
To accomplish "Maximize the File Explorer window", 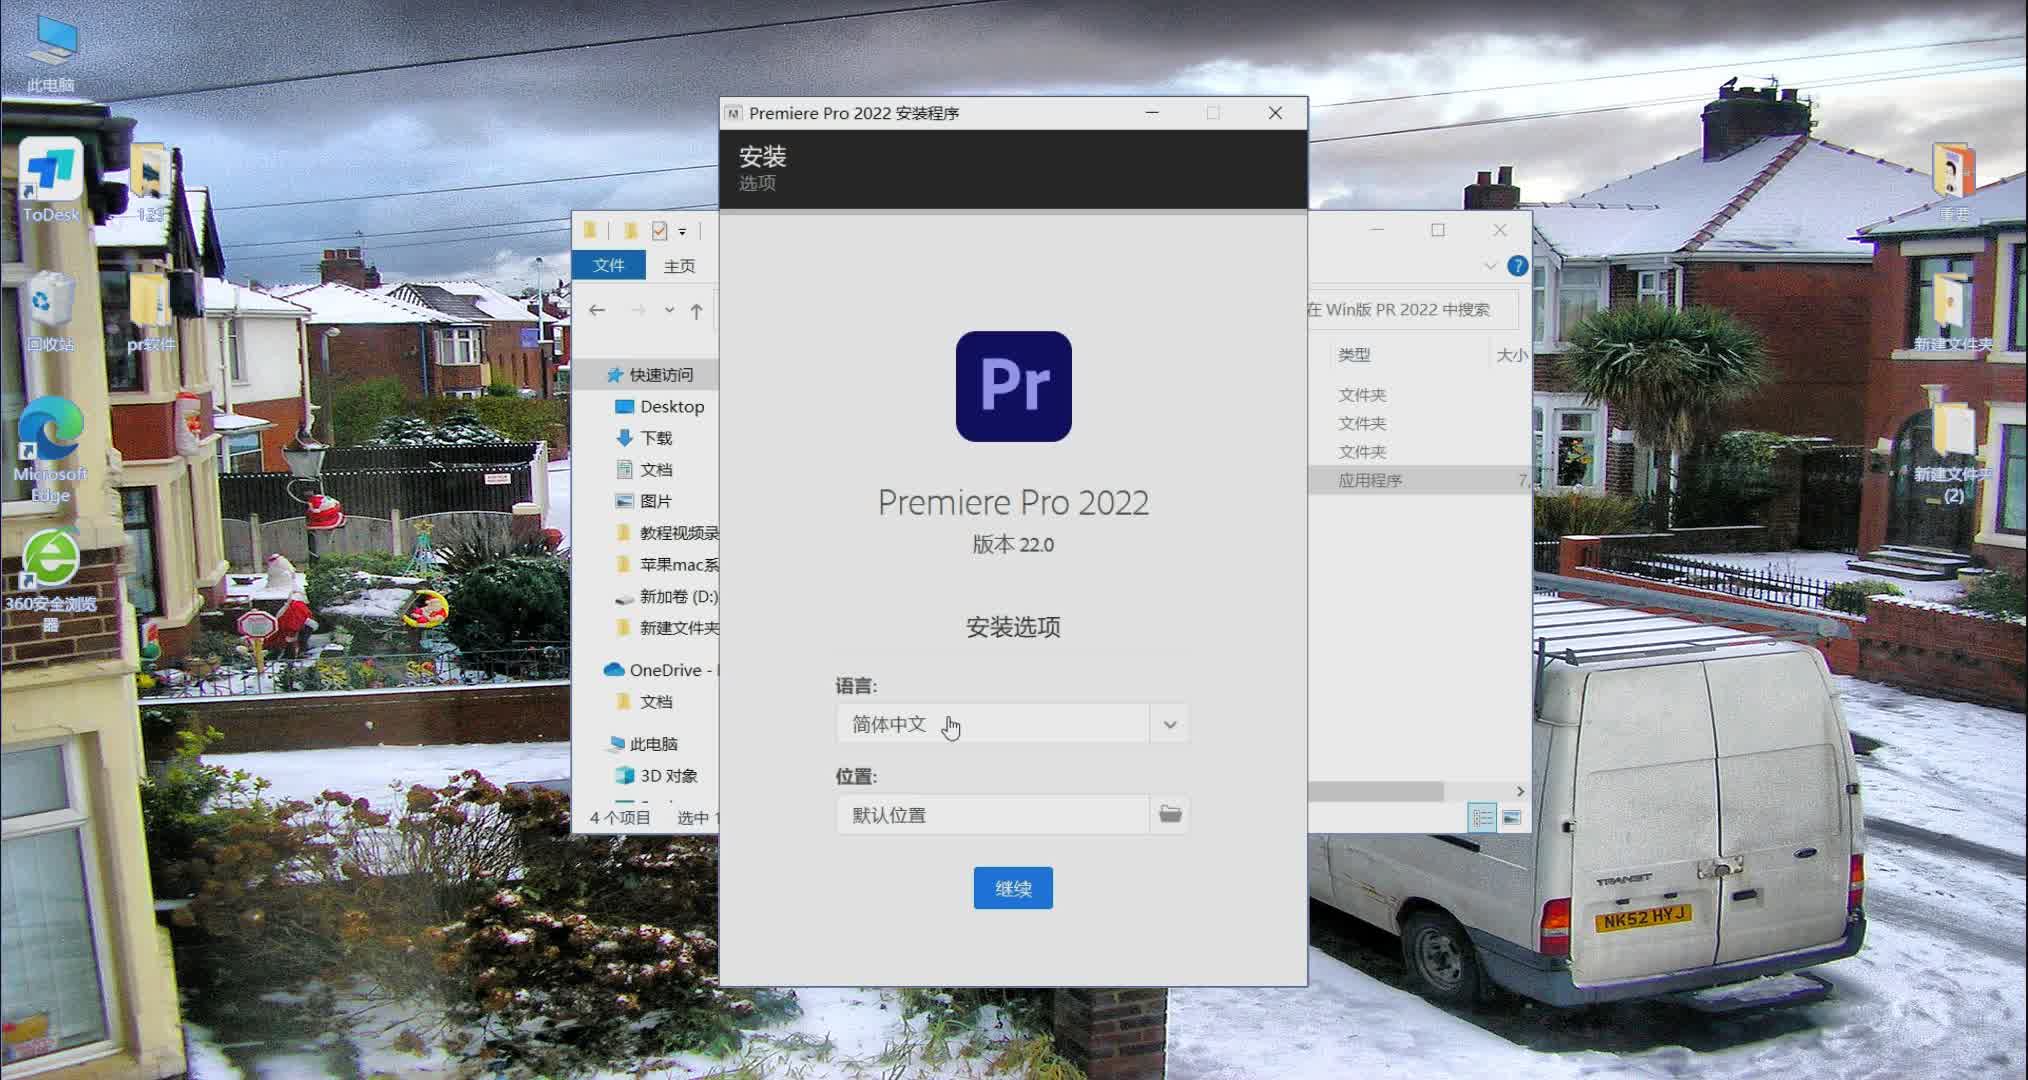I will 1438,230.
